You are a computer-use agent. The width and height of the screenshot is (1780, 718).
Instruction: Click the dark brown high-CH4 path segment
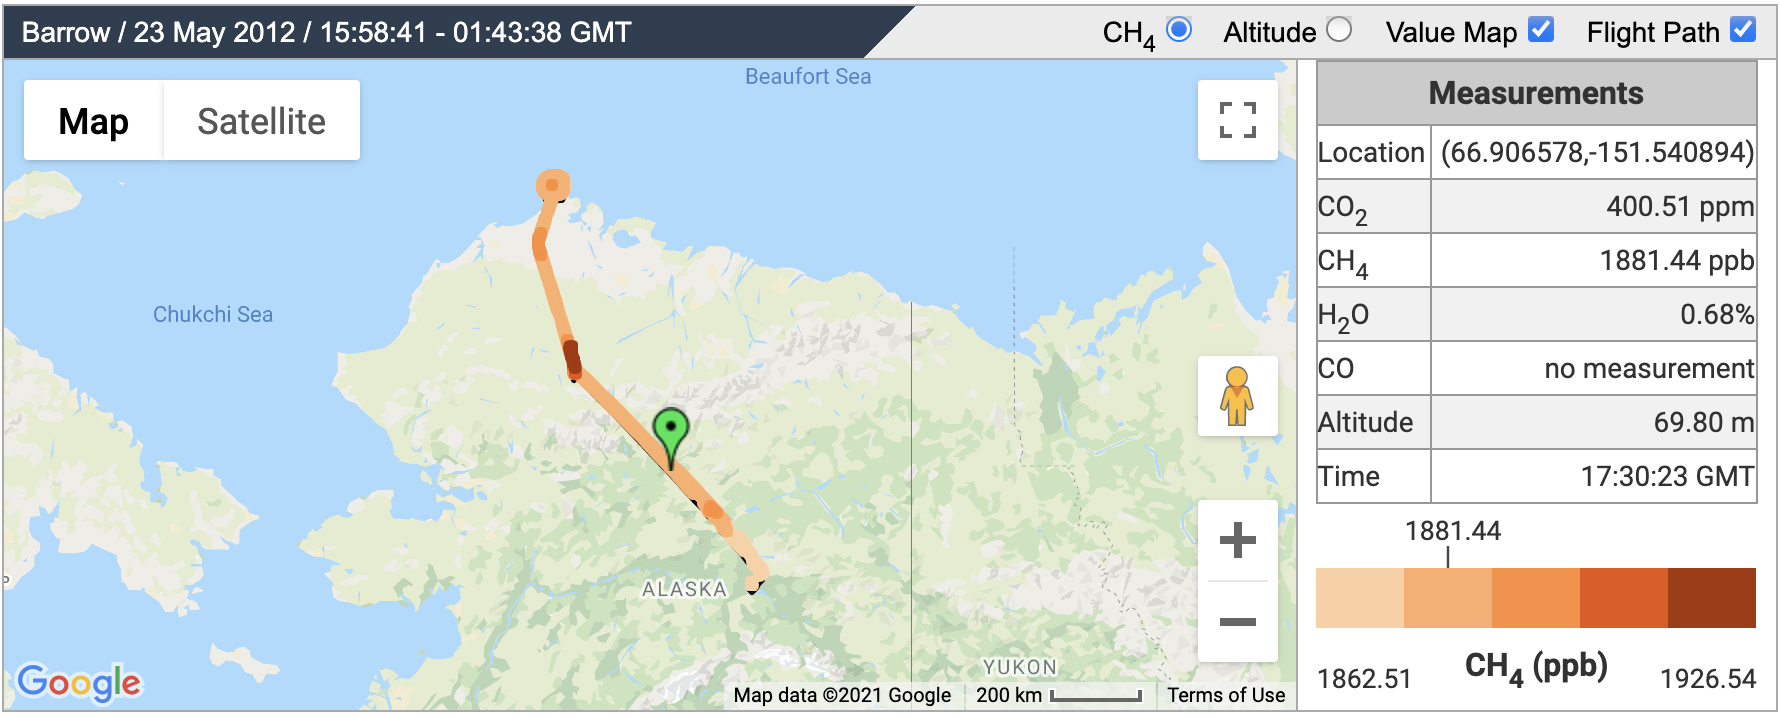pos(571,358)
